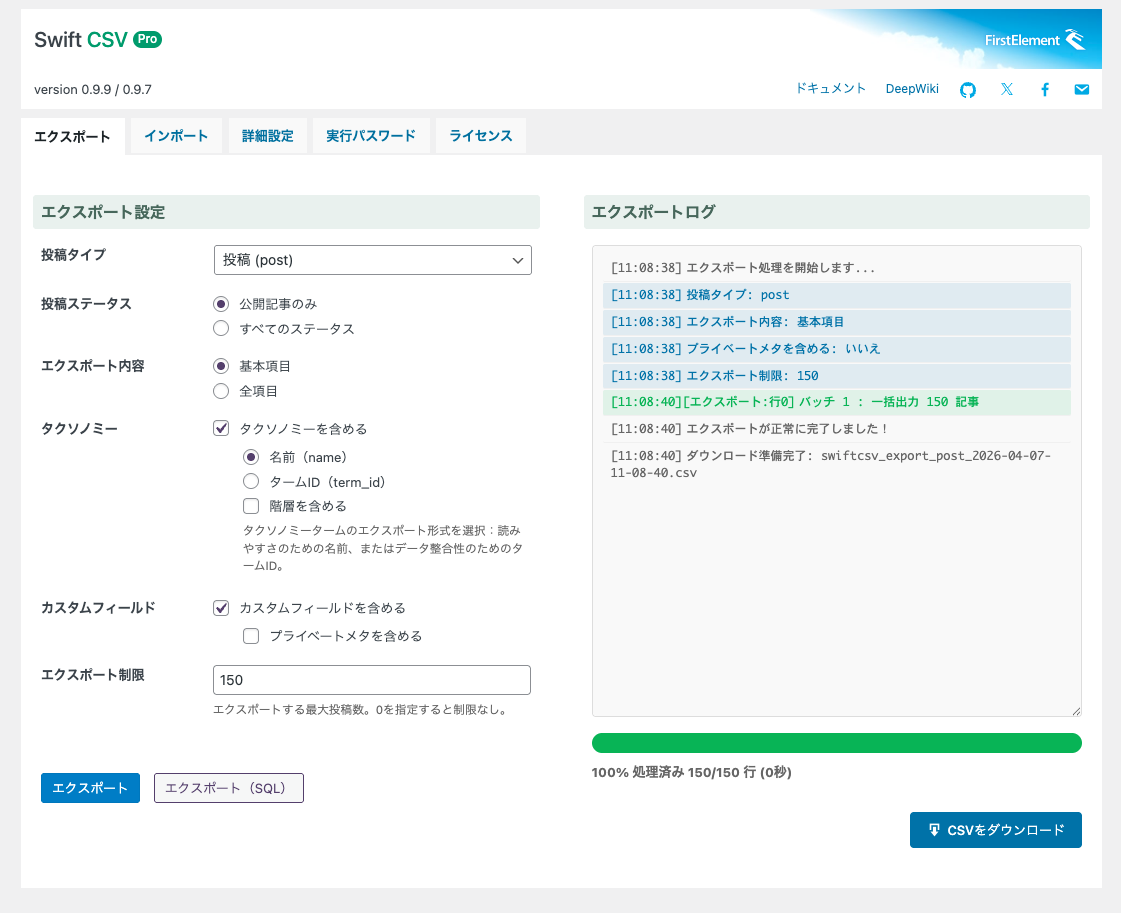The height and width of the screenshot is (913, 1121).
Task: Select the すべてのステータス radio option
Action: (222, 328)
